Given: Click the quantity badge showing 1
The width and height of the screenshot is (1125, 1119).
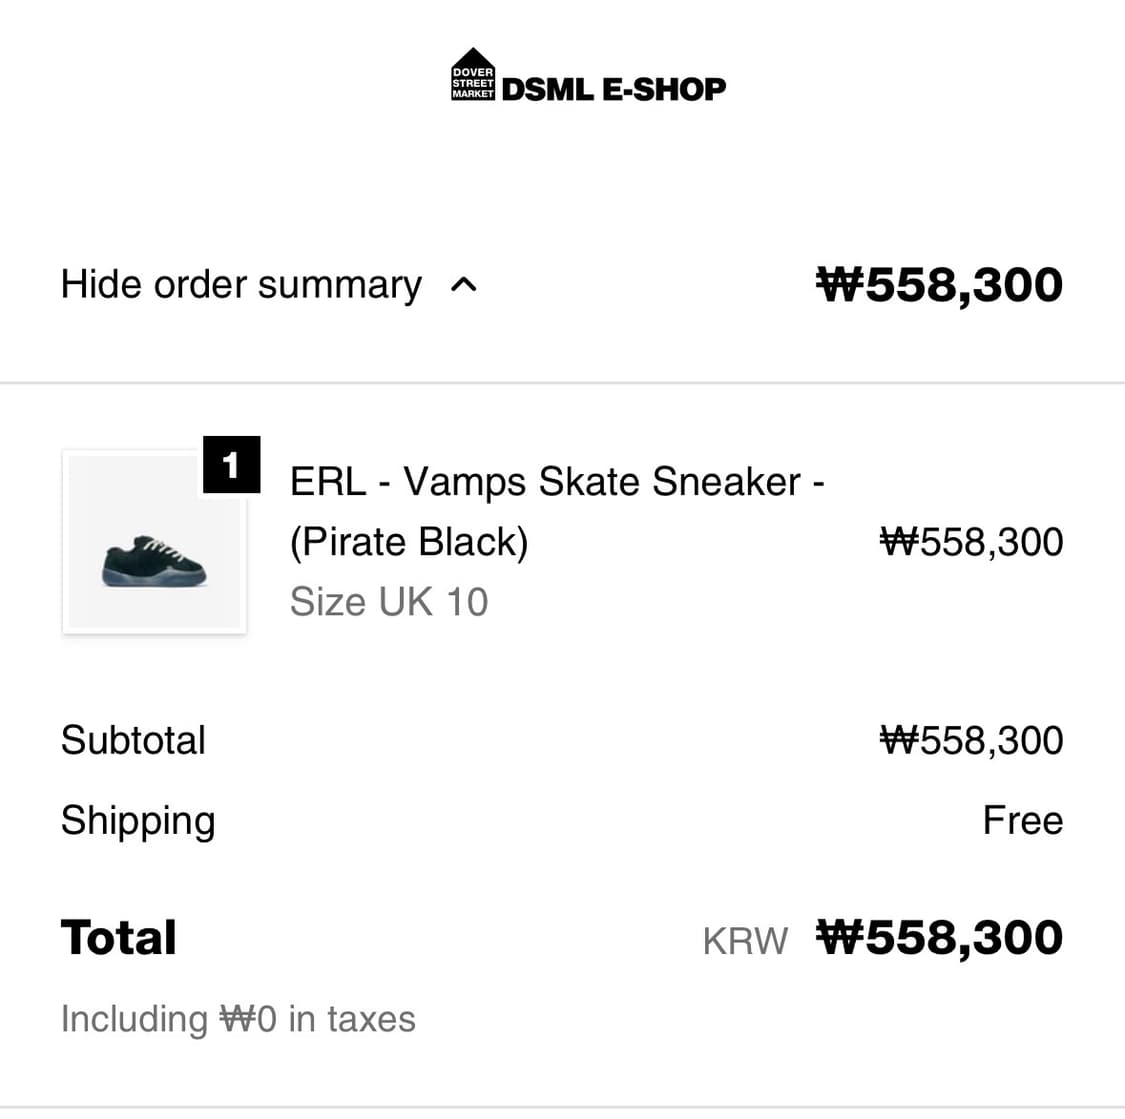Looking at the screenshot, I should click(x=231, y=463).
